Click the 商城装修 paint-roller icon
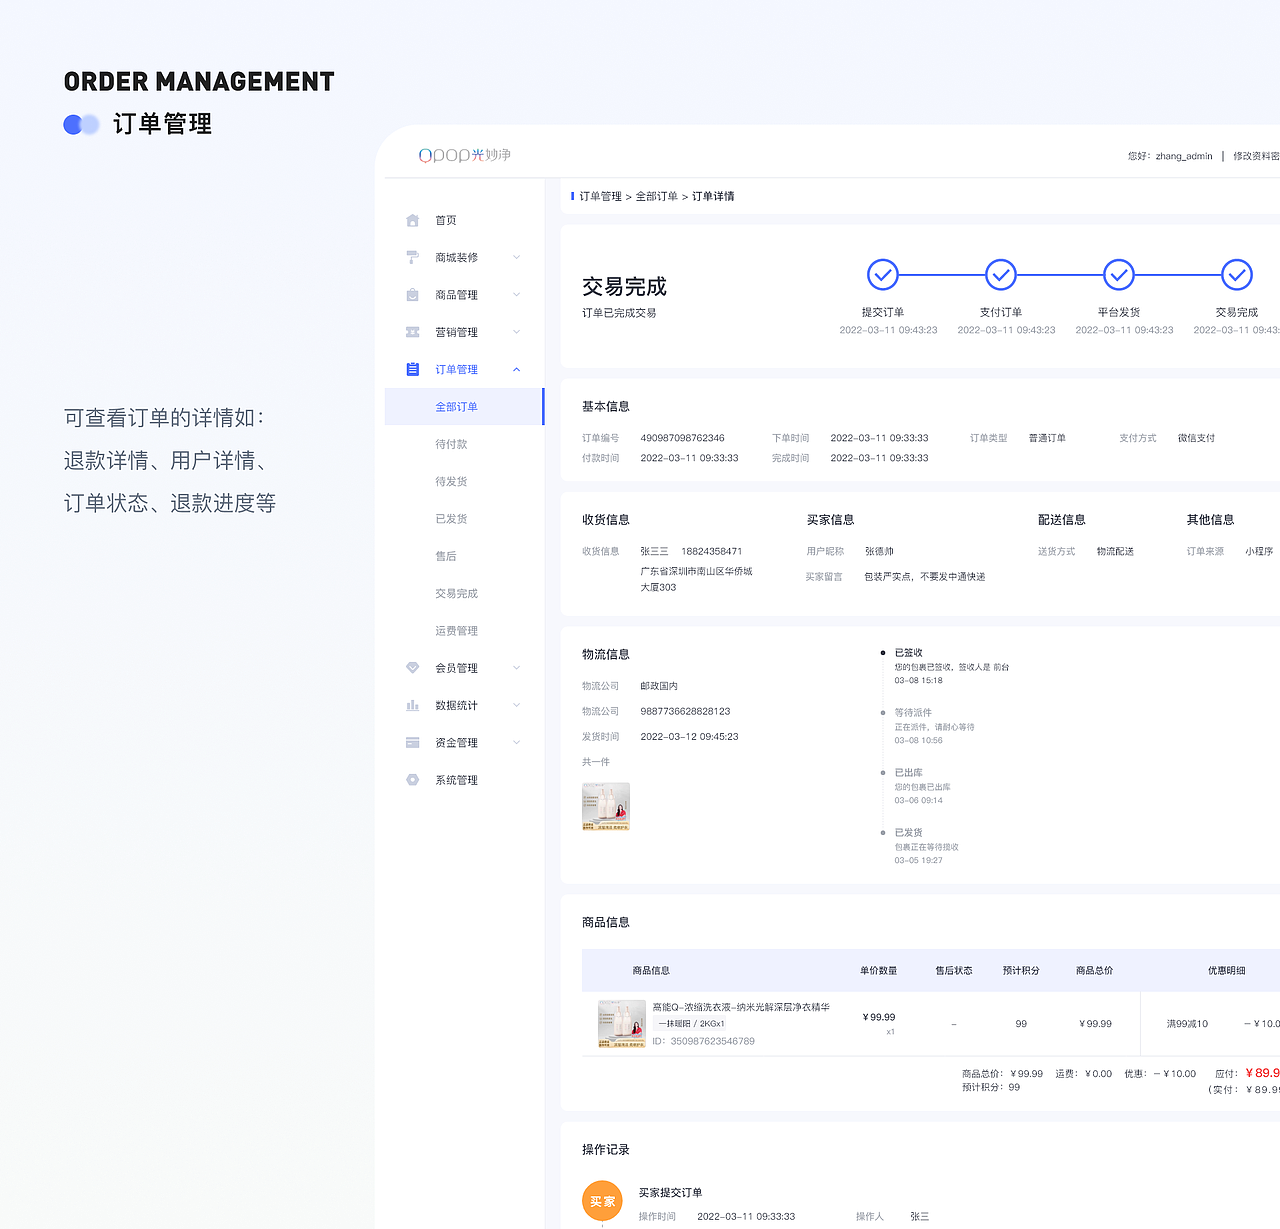The width and height of the screenshot is (1280, 1229). pyautogui.click(x=412, y=257)
